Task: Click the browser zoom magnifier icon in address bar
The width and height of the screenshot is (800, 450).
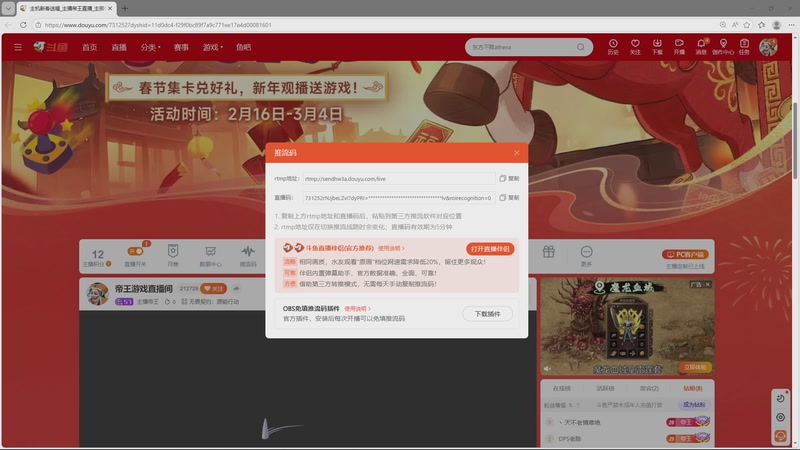Action: coord(723,24)
